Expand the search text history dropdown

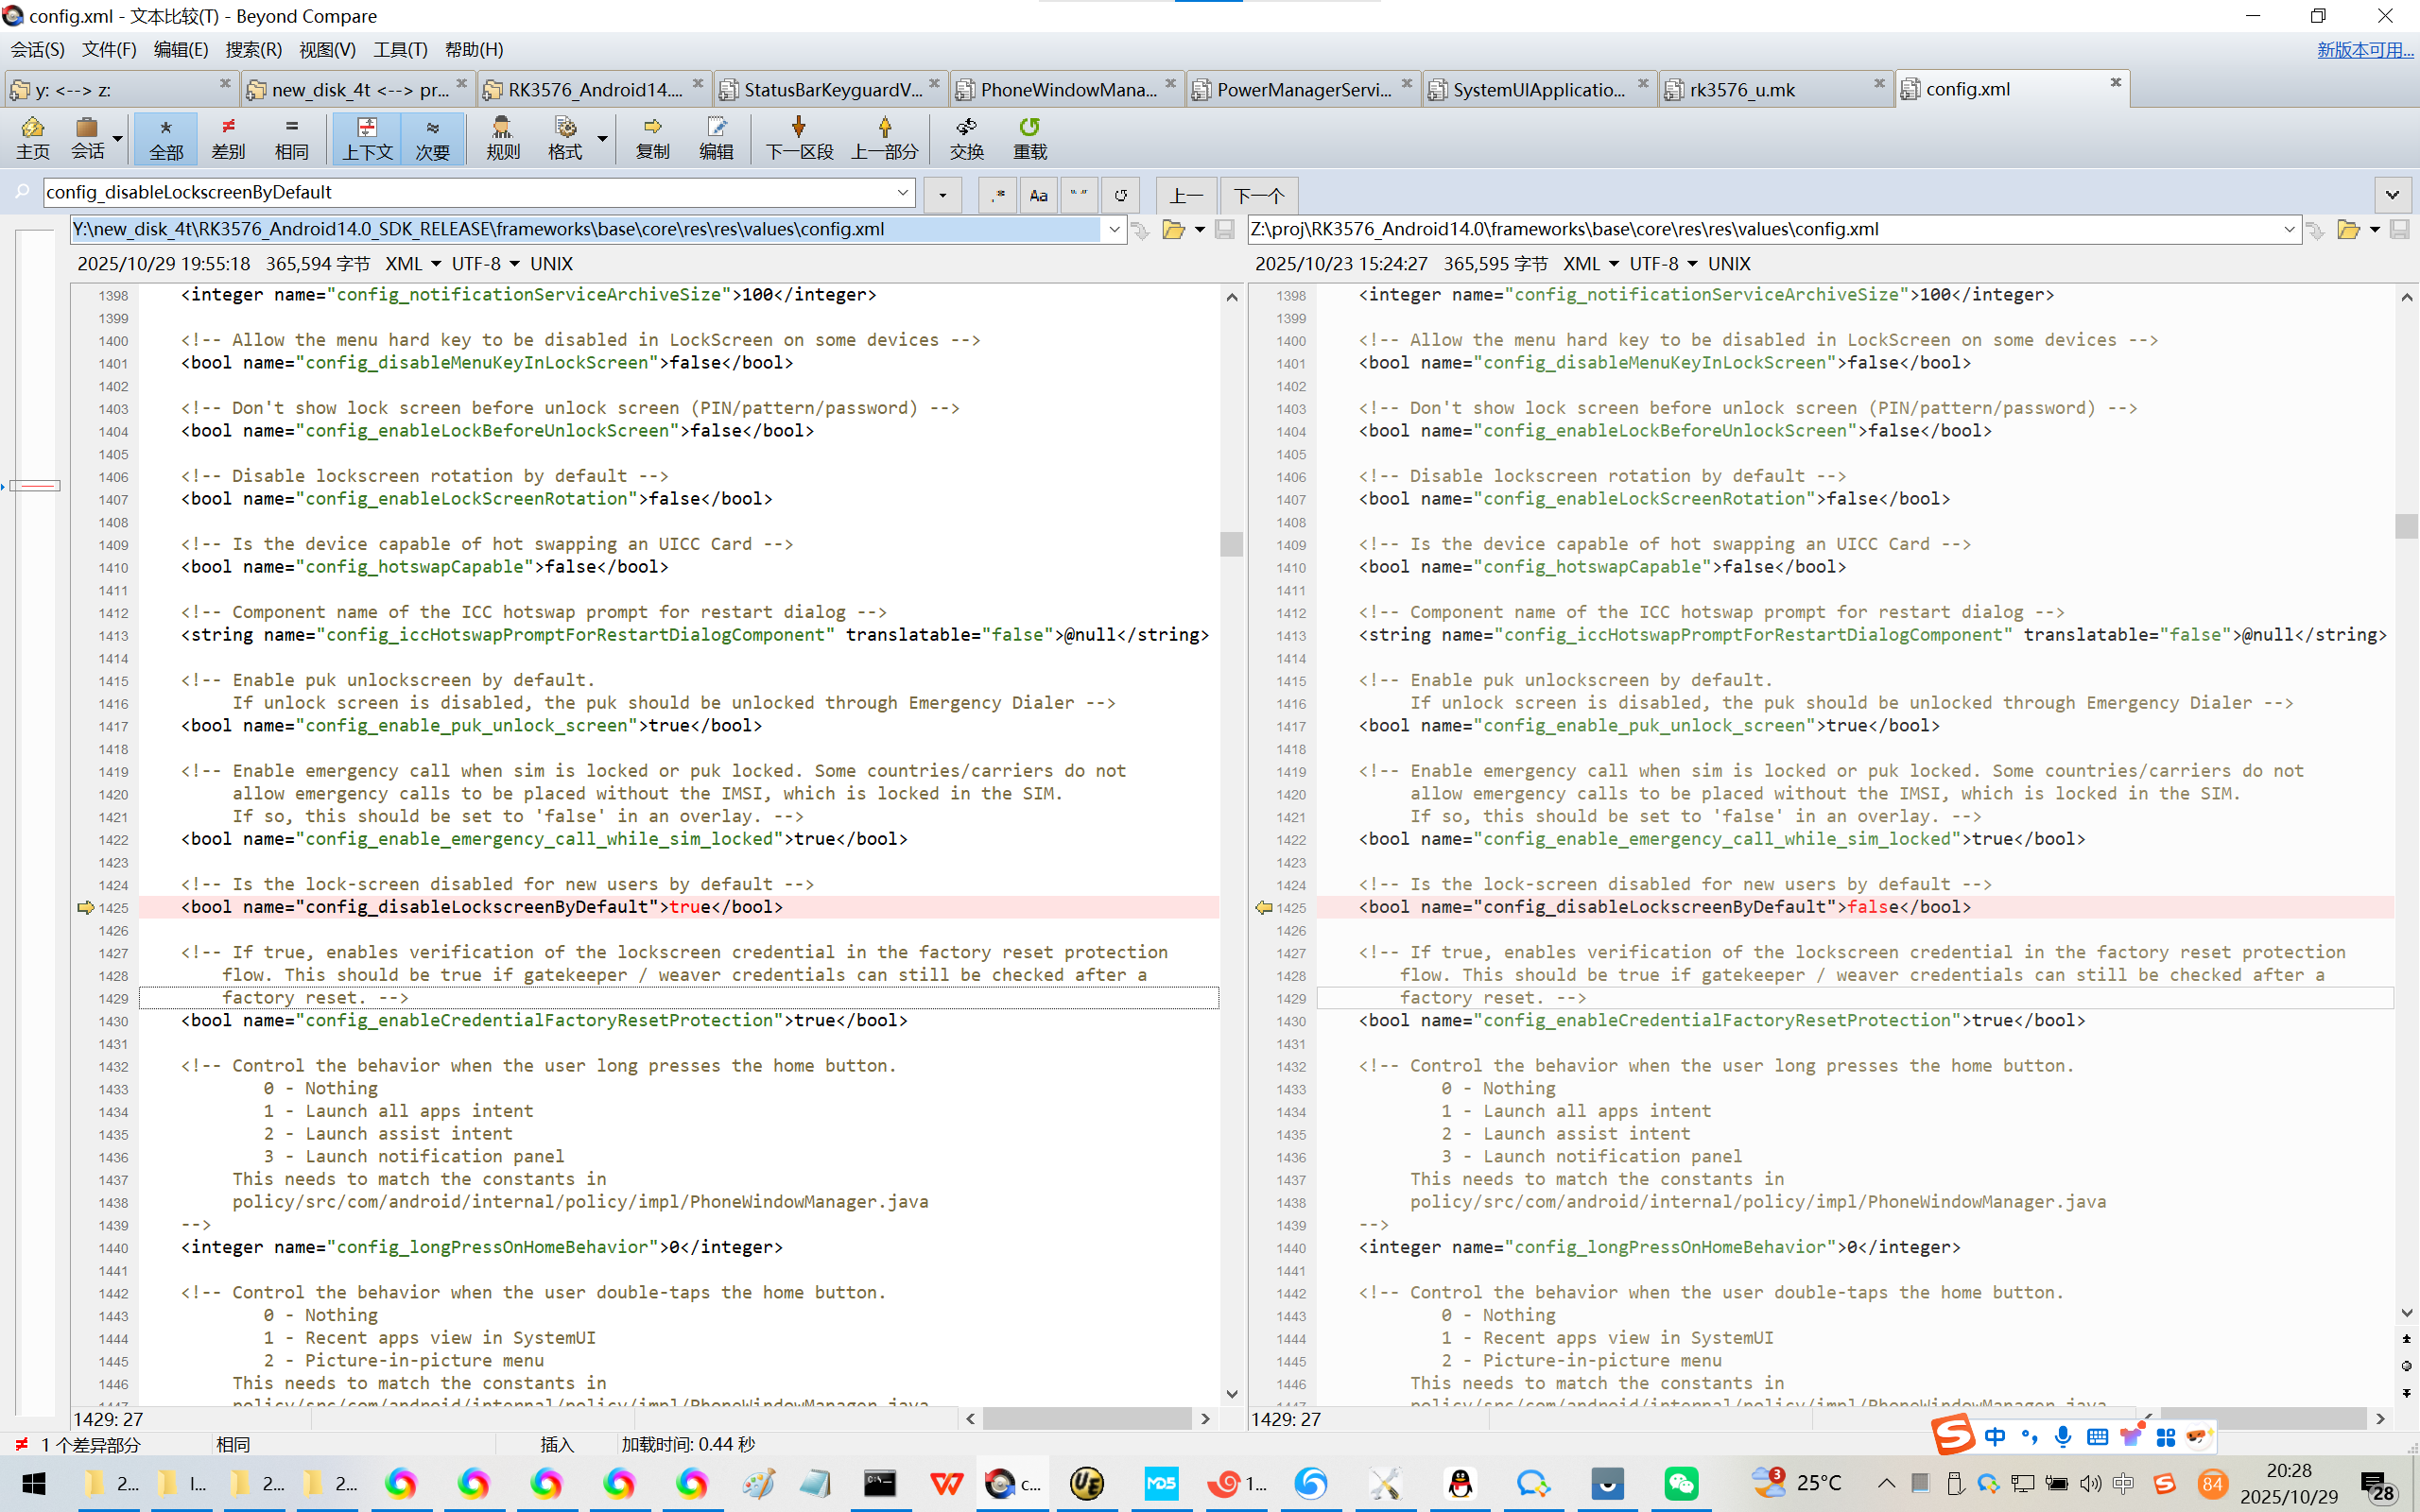tap(902, 192)
